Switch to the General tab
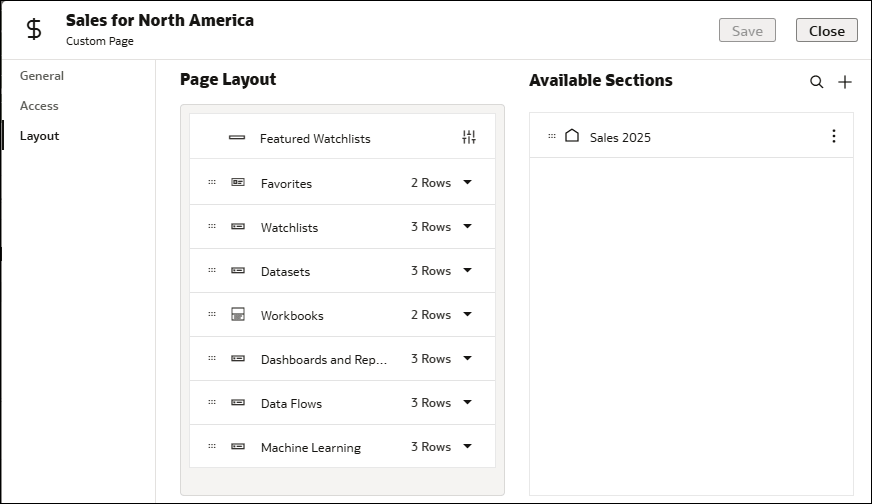 (x=42, y=76)
